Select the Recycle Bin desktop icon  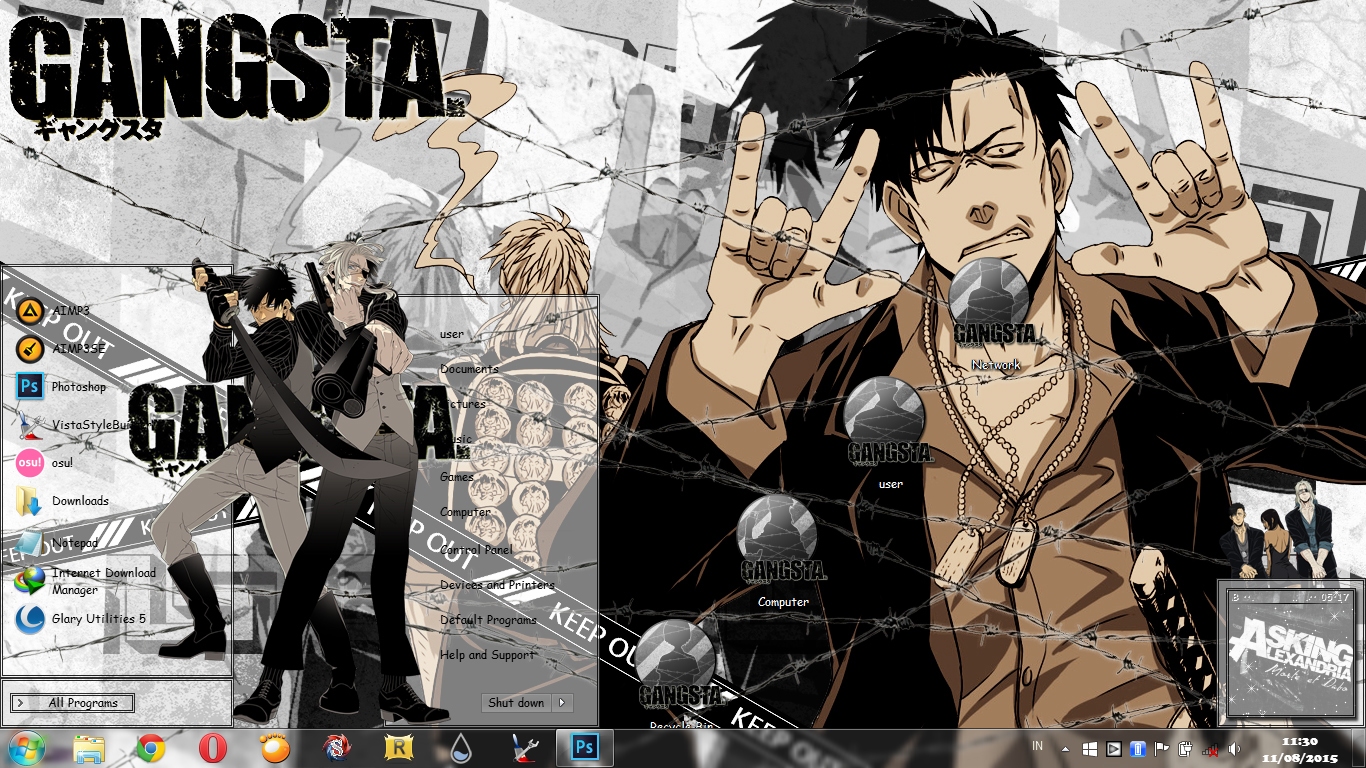[x=680, y=672]
